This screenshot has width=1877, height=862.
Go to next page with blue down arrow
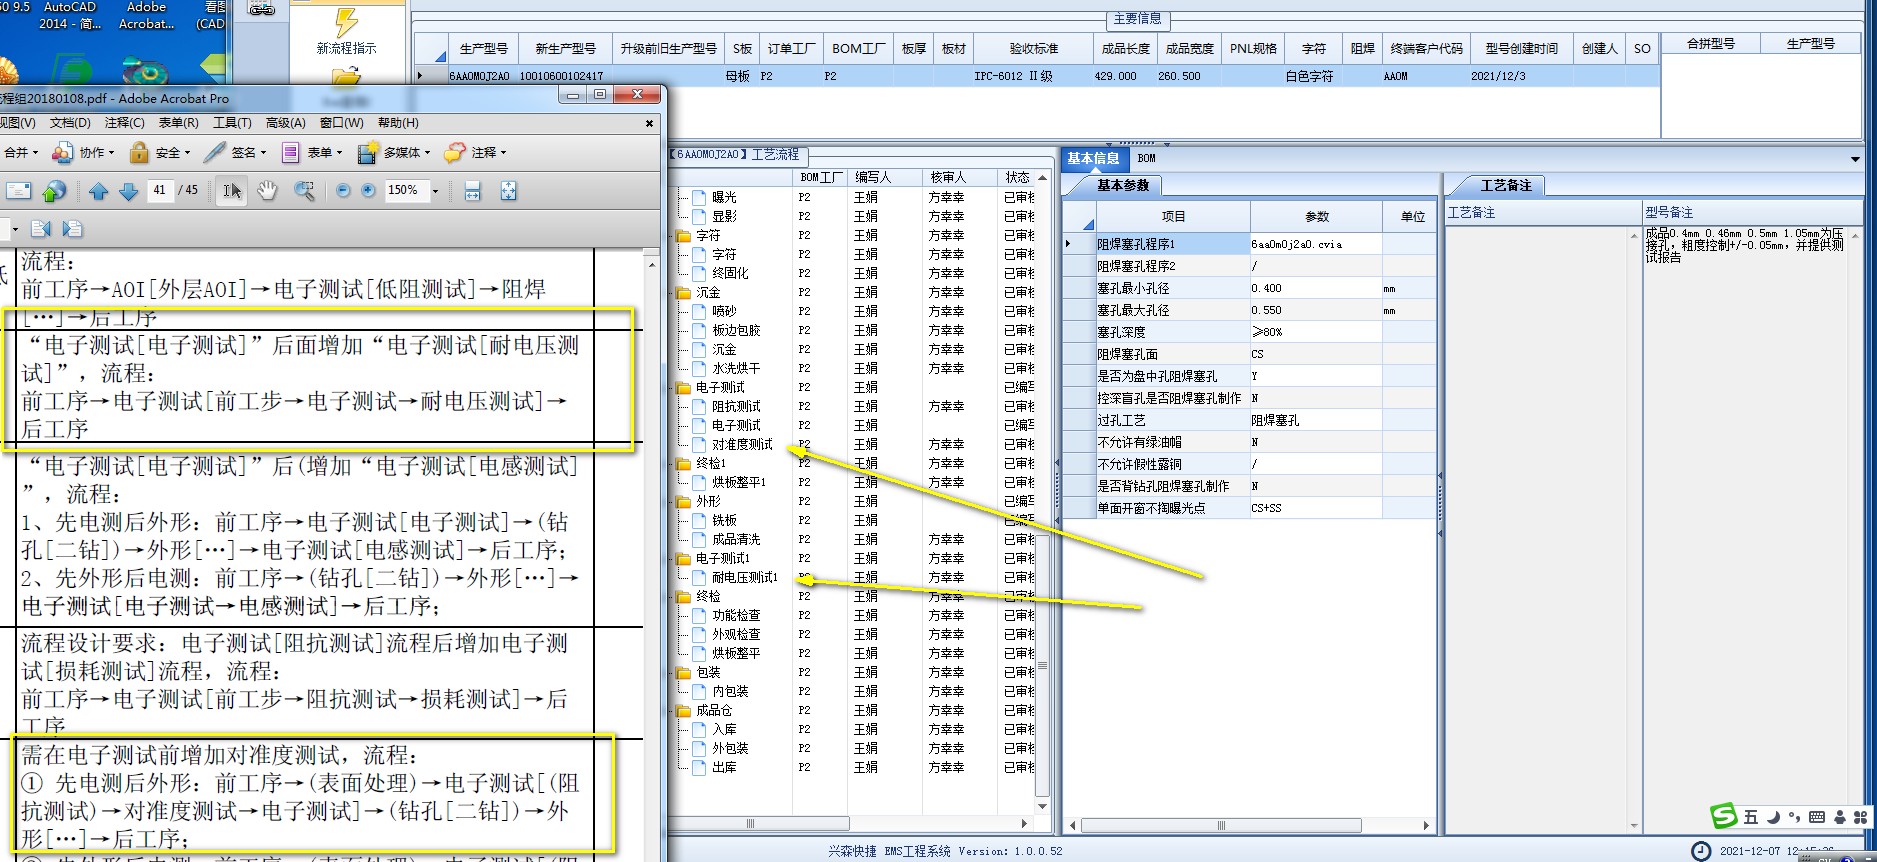click(x=128, y=191)
